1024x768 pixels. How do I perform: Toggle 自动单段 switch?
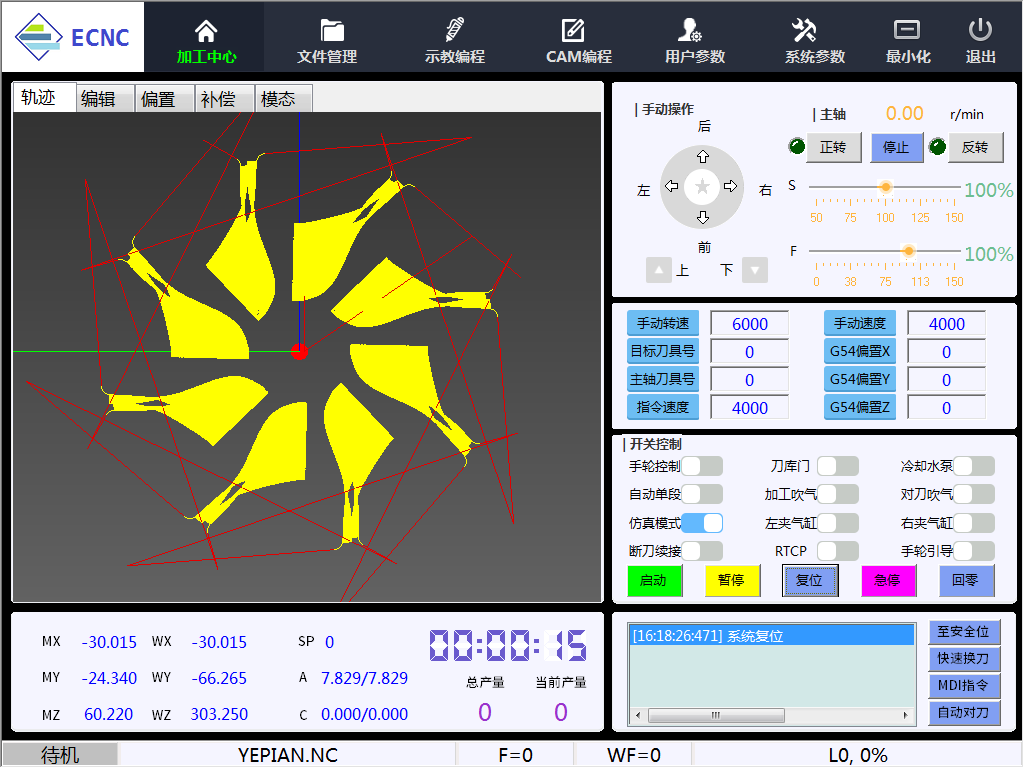702,494
